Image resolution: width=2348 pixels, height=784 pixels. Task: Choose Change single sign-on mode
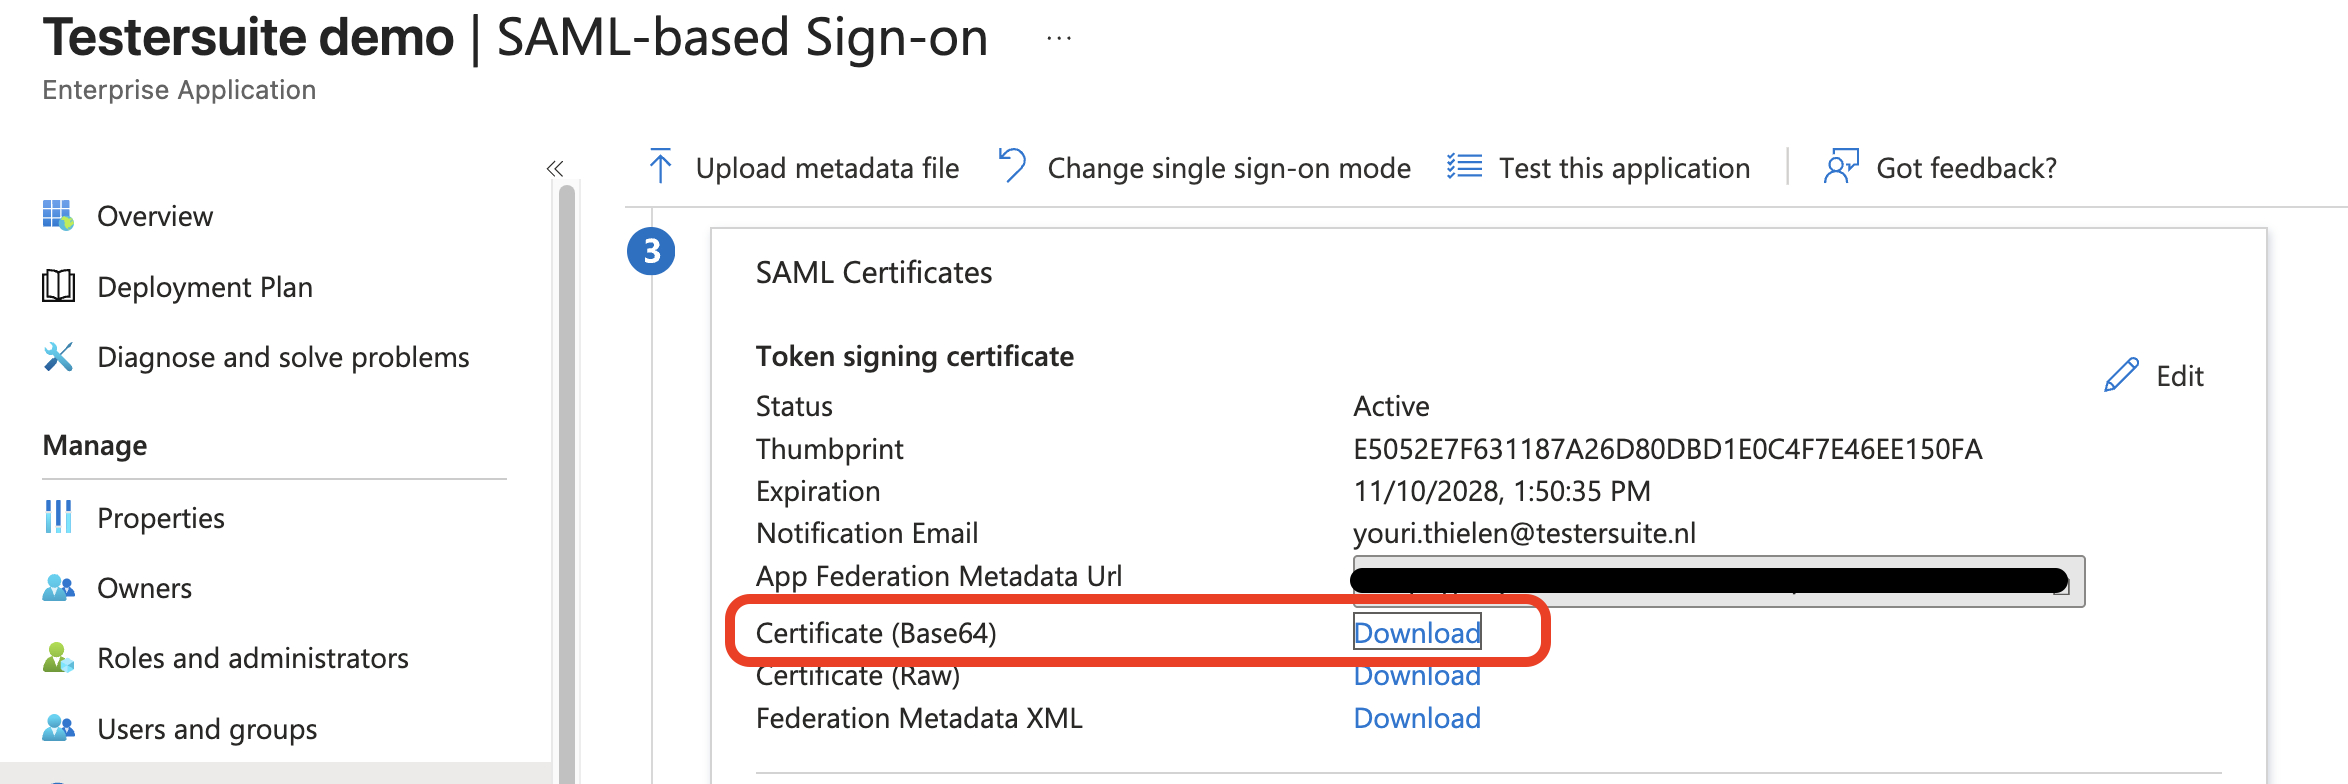(1205, 168)
